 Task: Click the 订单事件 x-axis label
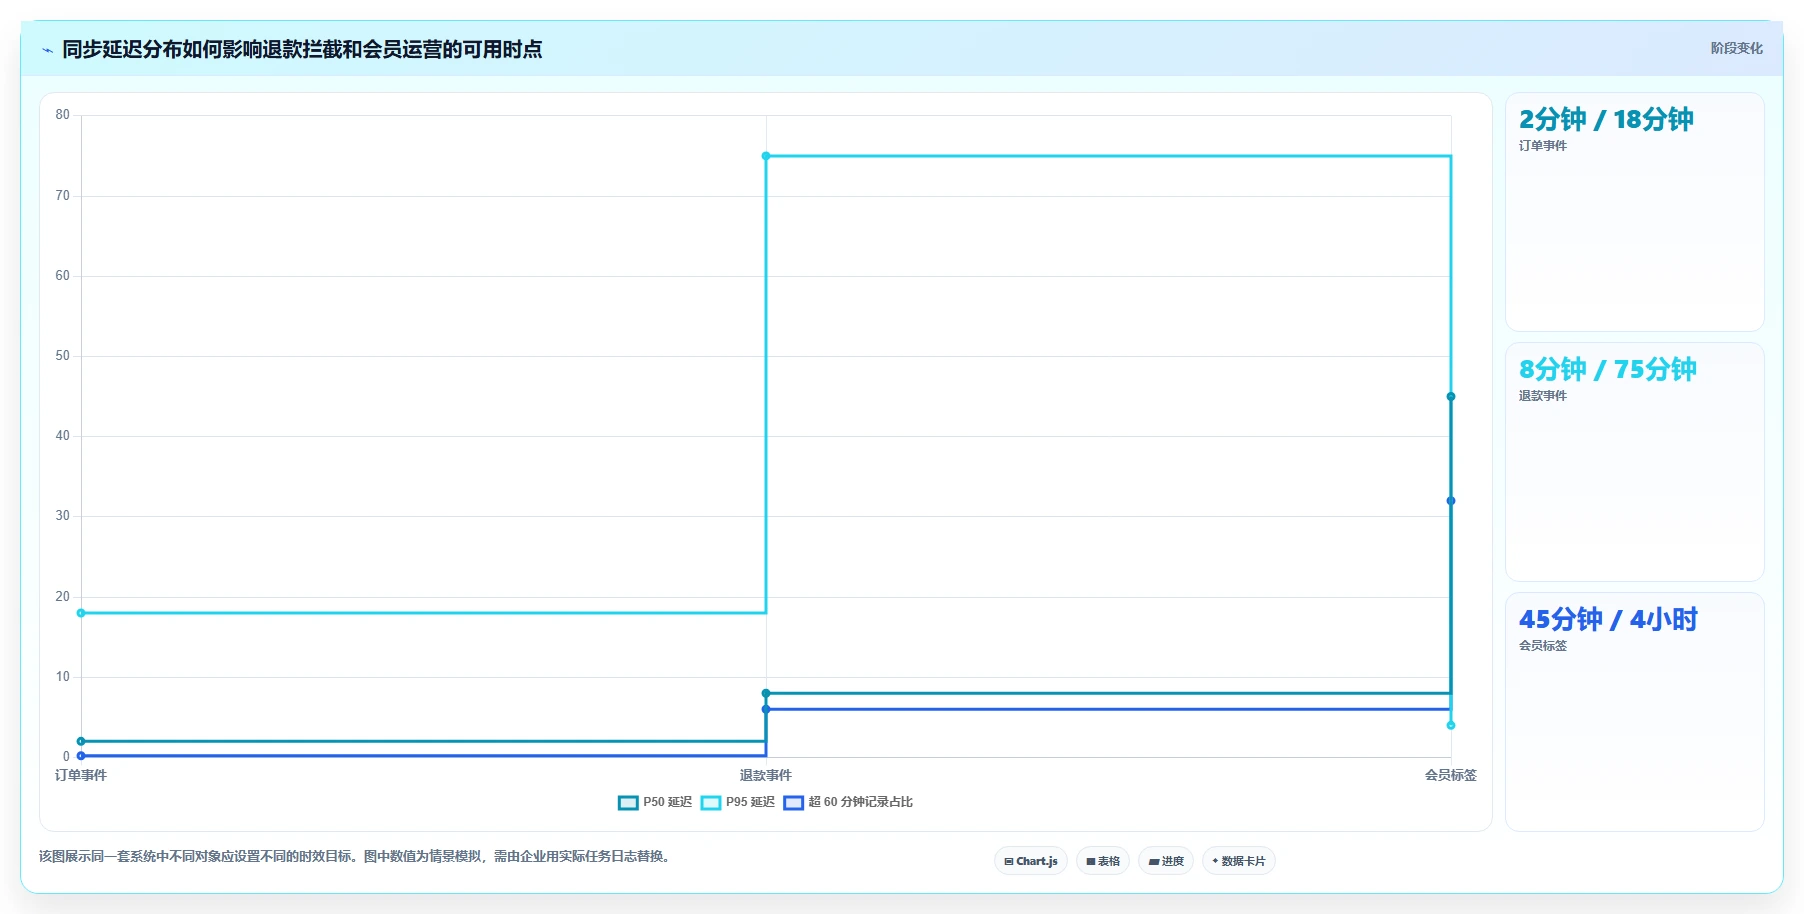pyautogui.click(x=81, y=775)
